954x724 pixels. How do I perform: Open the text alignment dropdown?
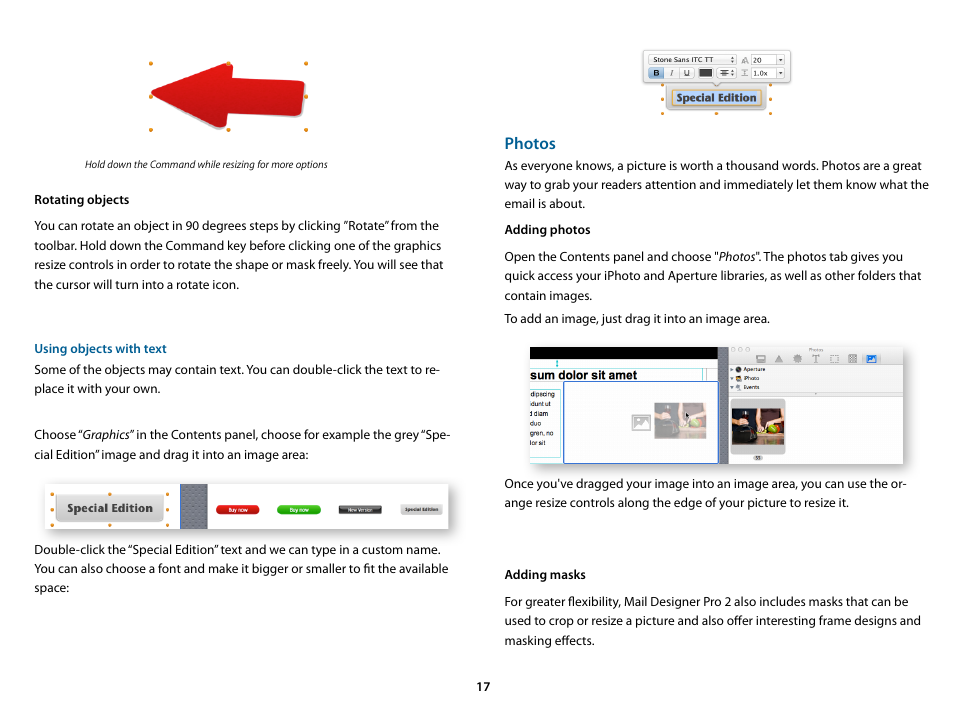click(x=726, y=73)
